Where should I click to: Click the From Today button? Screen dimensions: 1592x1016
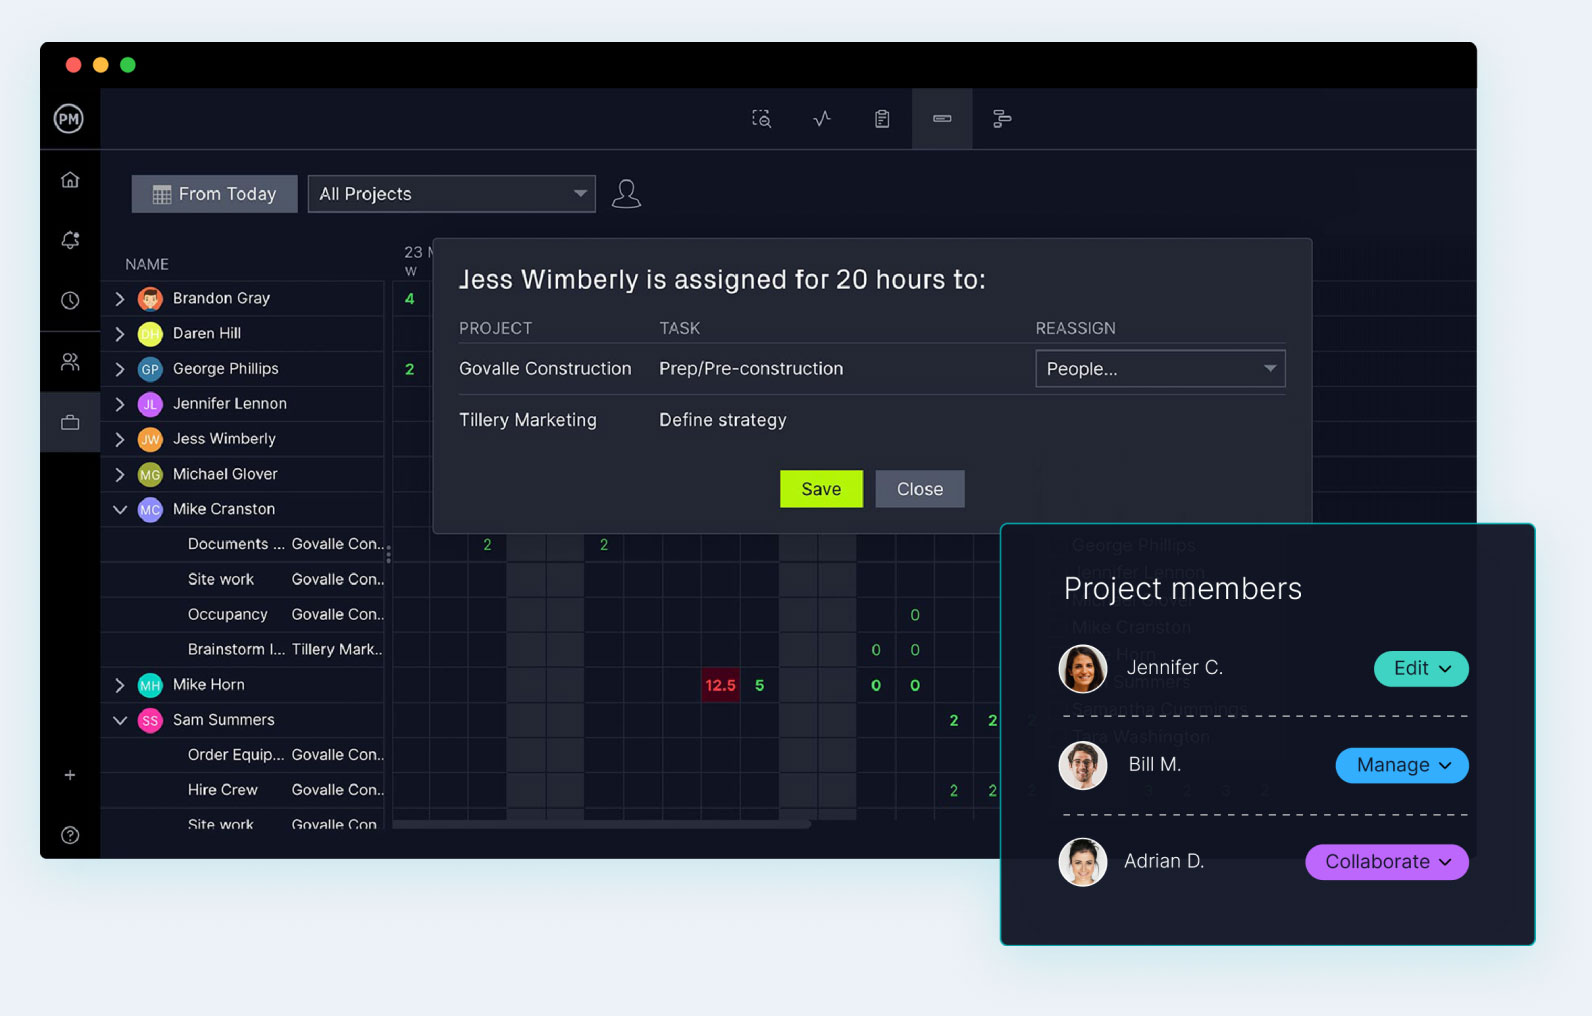(x=214, y=194)
